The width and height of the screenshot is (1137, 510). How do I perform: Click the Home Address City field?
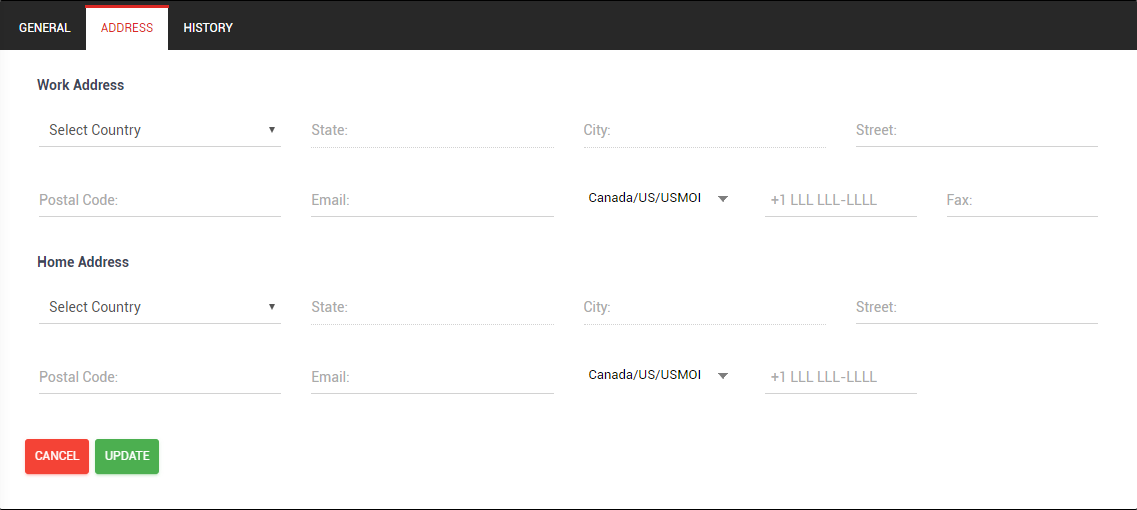coord(704,307)
